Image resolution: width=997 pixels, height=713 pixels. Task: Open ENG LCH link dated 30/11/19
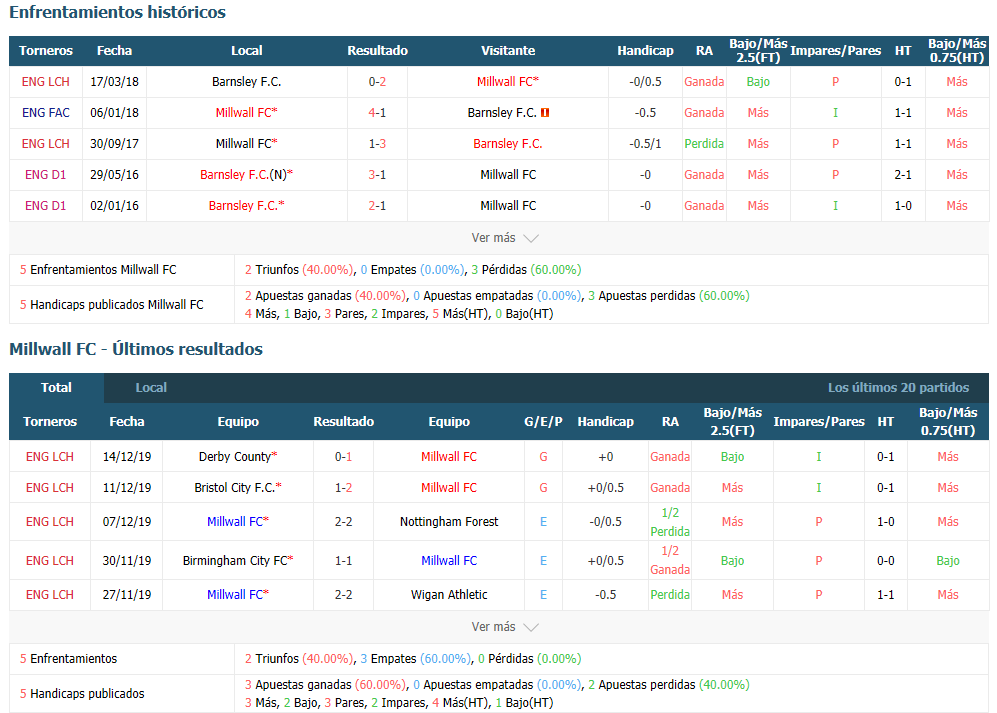click(x=50, y=560)
